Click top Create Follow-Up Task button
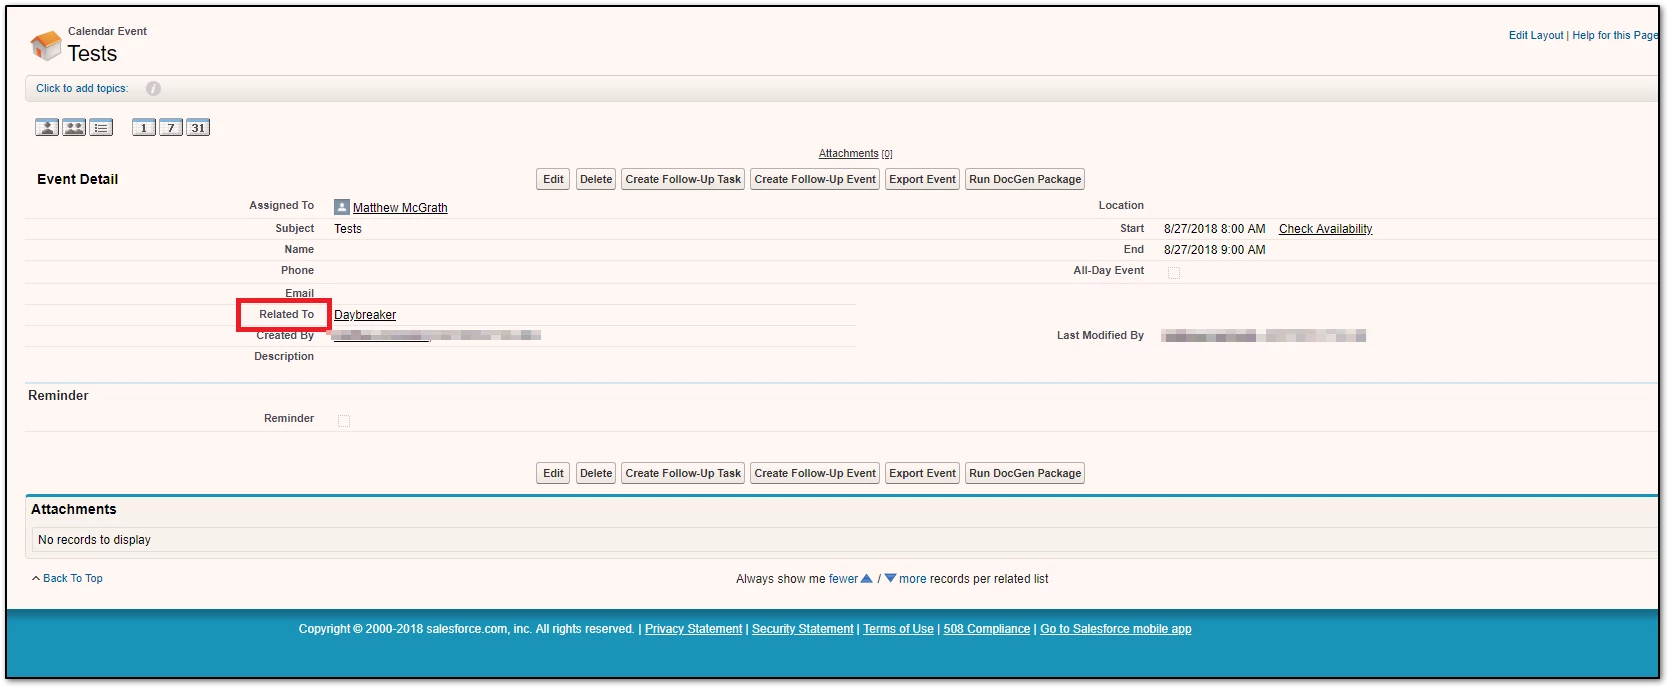The image size is (1669, 688). (x=683, y=179)
